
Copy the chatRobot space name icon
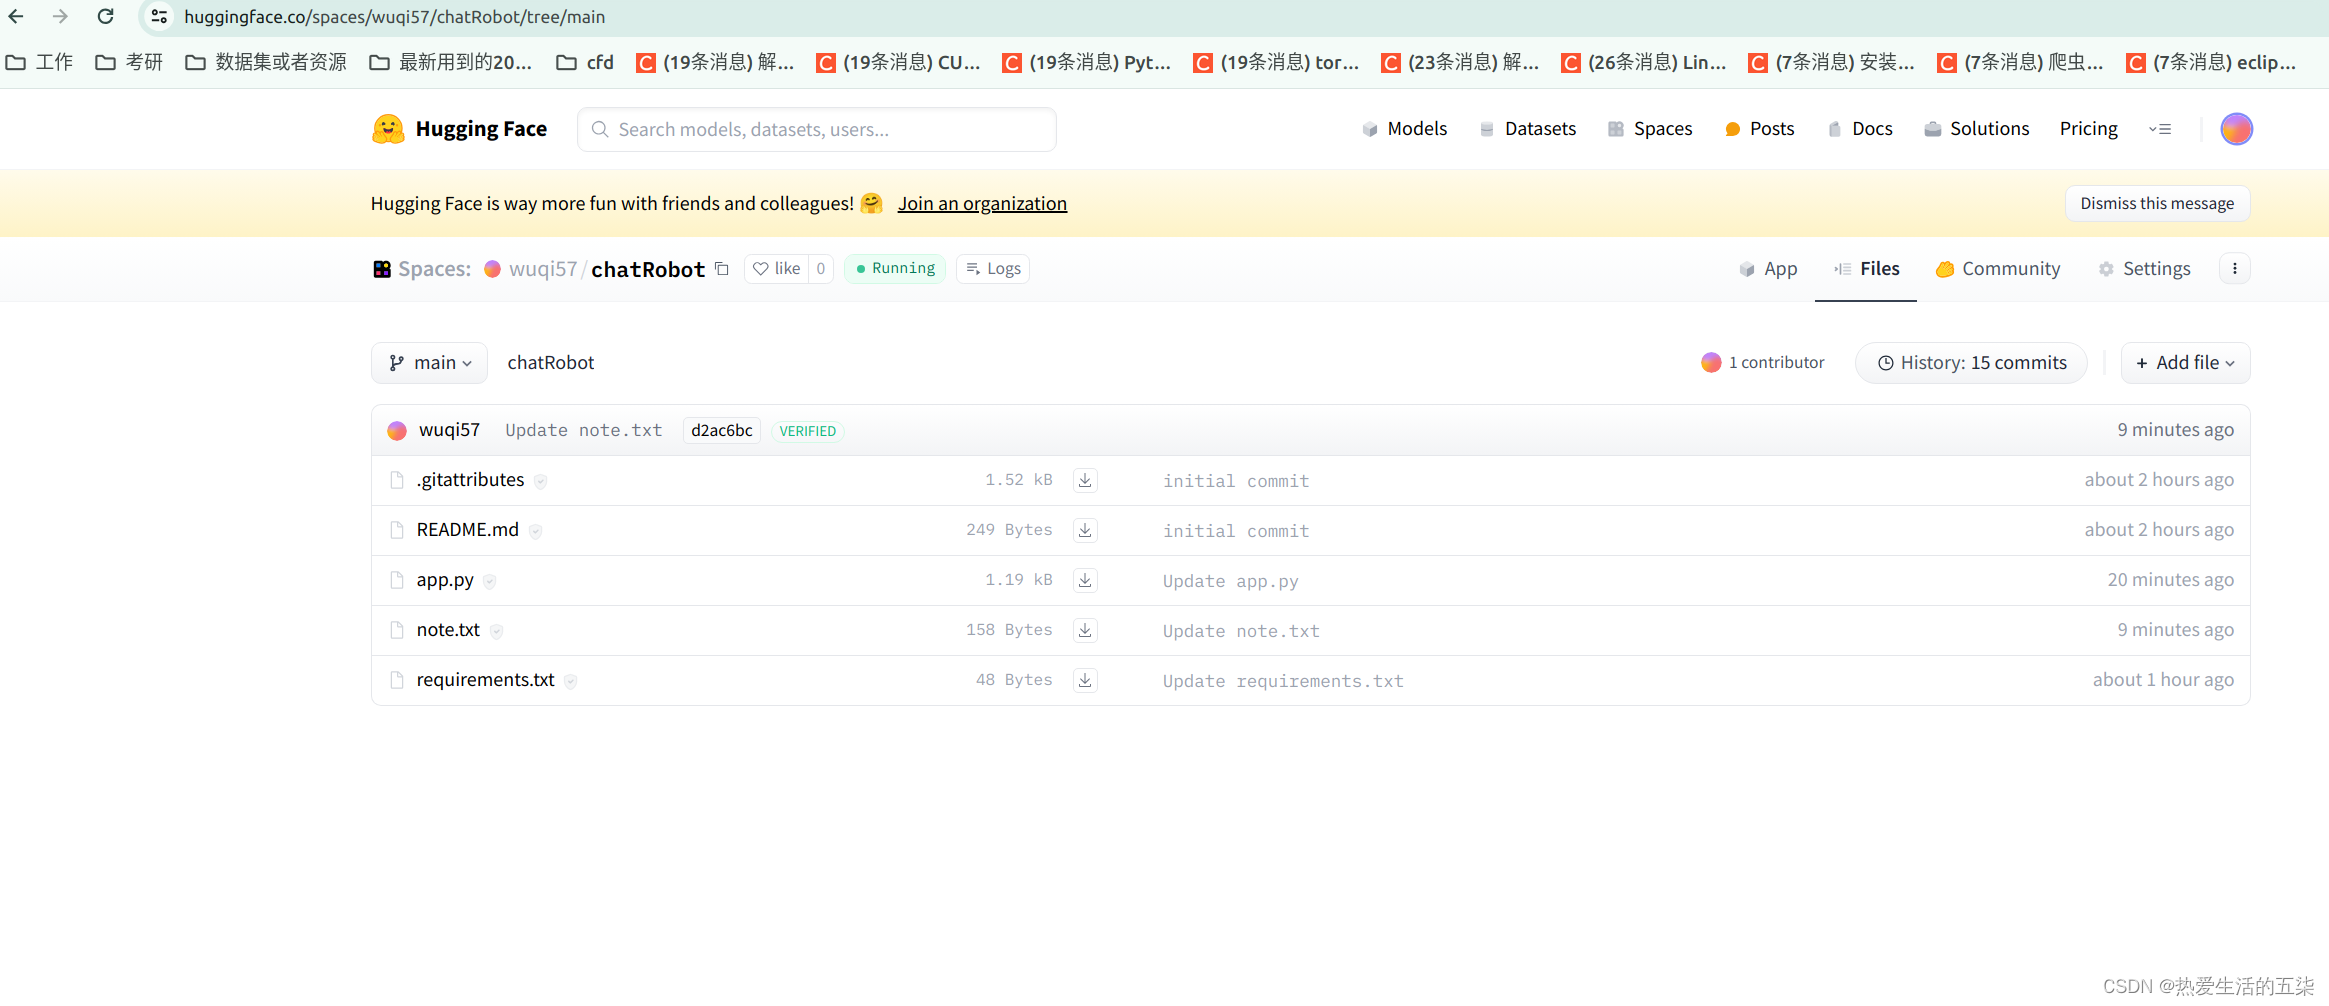(x=722, y=268)
